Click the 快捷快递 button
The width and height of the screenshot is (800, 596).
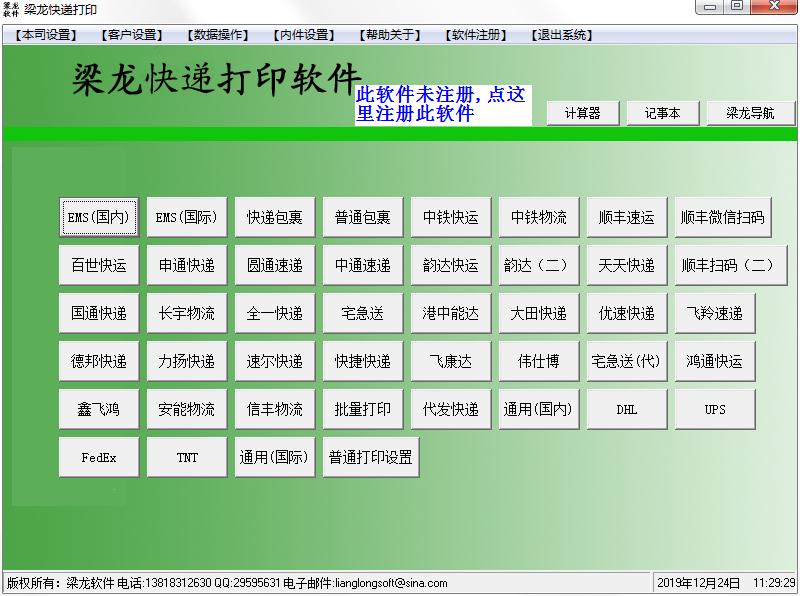pyautogui.click(x=363, y=361)
